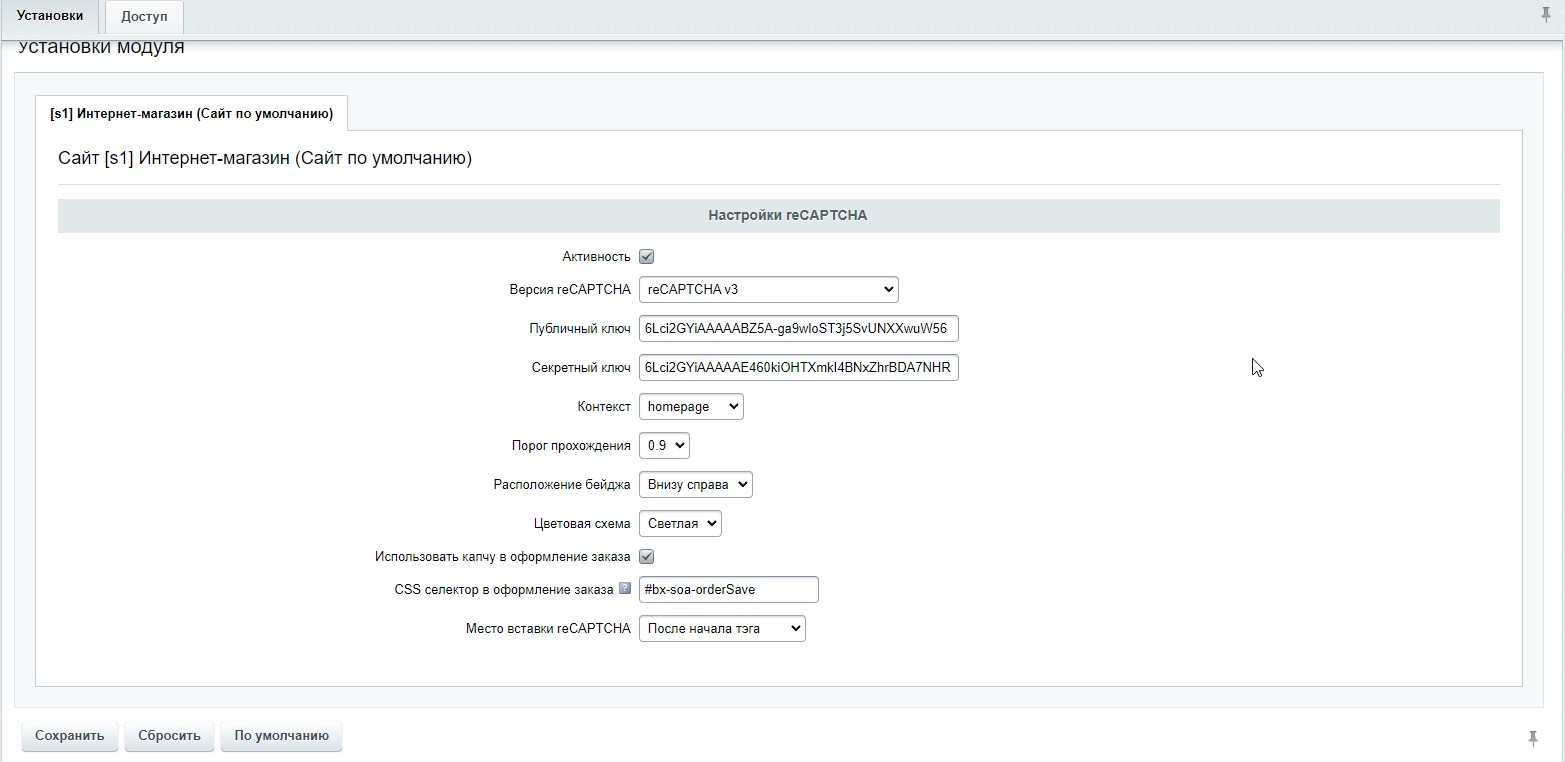The width and height of the screenshot is (1565, 762).
Task: Open the Порог прохождения dropdown
Action: (664, 446)
